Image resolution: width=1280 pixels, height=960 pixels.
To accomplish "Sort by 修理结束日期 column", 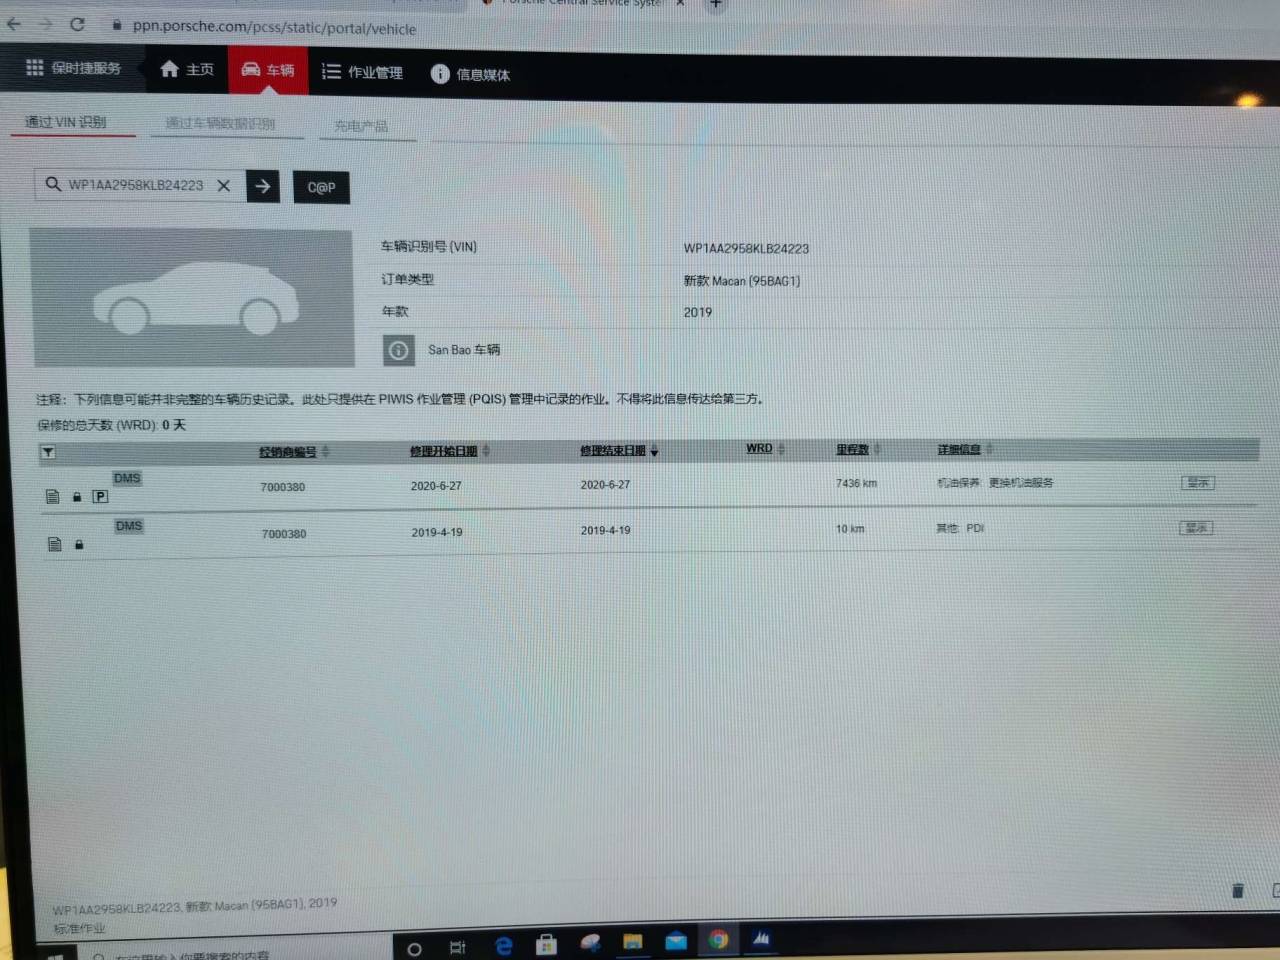I will click(613, 451).
